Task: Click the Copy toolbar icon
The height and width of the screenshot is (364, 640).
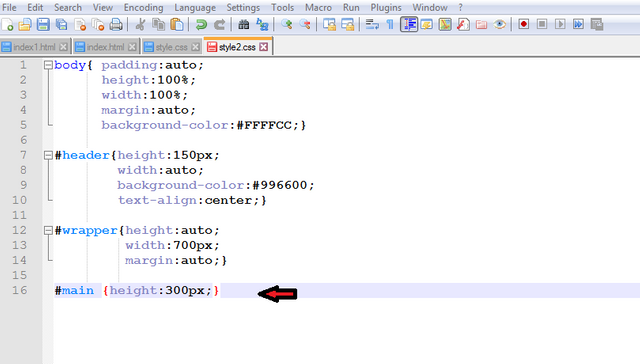Action: point(158,24)
